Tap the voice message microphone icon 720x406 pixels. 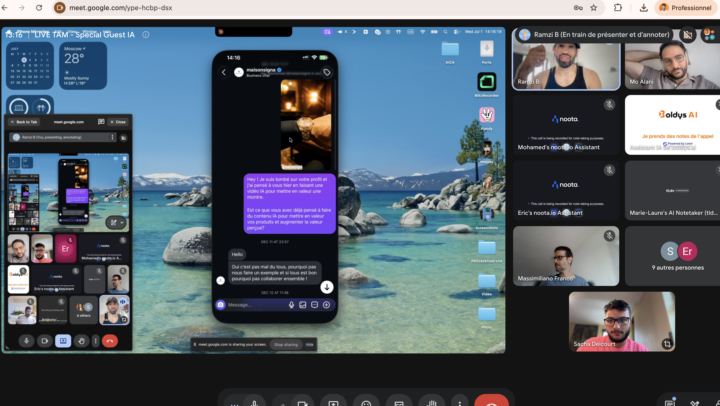tap(291, 304)
